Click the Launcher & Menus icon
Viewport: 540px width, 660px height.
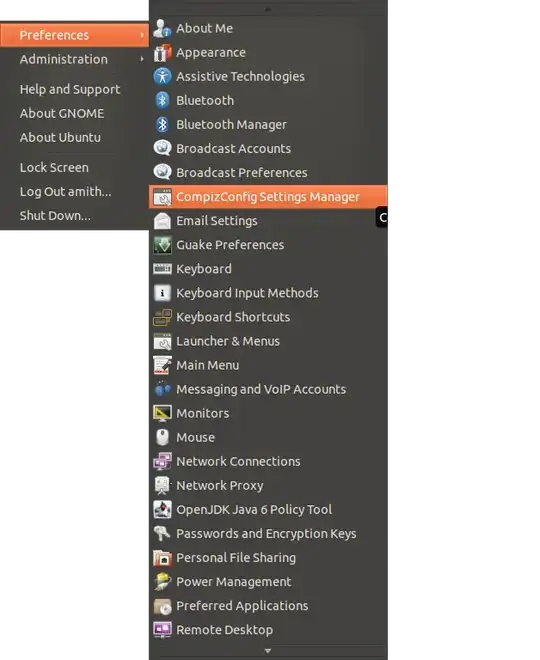(162, 341)
